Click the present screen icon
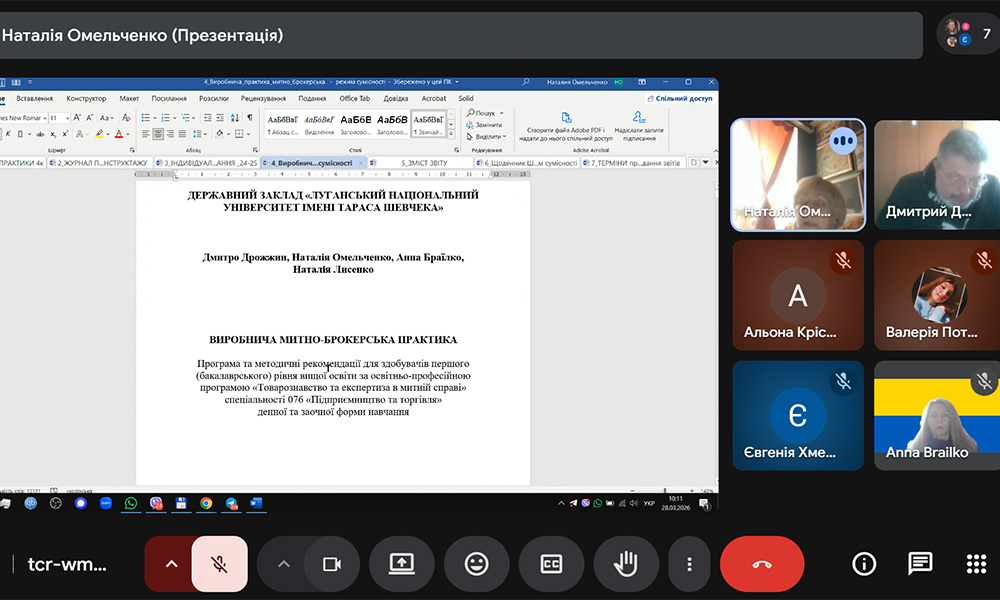The width and height of the screenshot is (1000, 600). click(401, 564)
